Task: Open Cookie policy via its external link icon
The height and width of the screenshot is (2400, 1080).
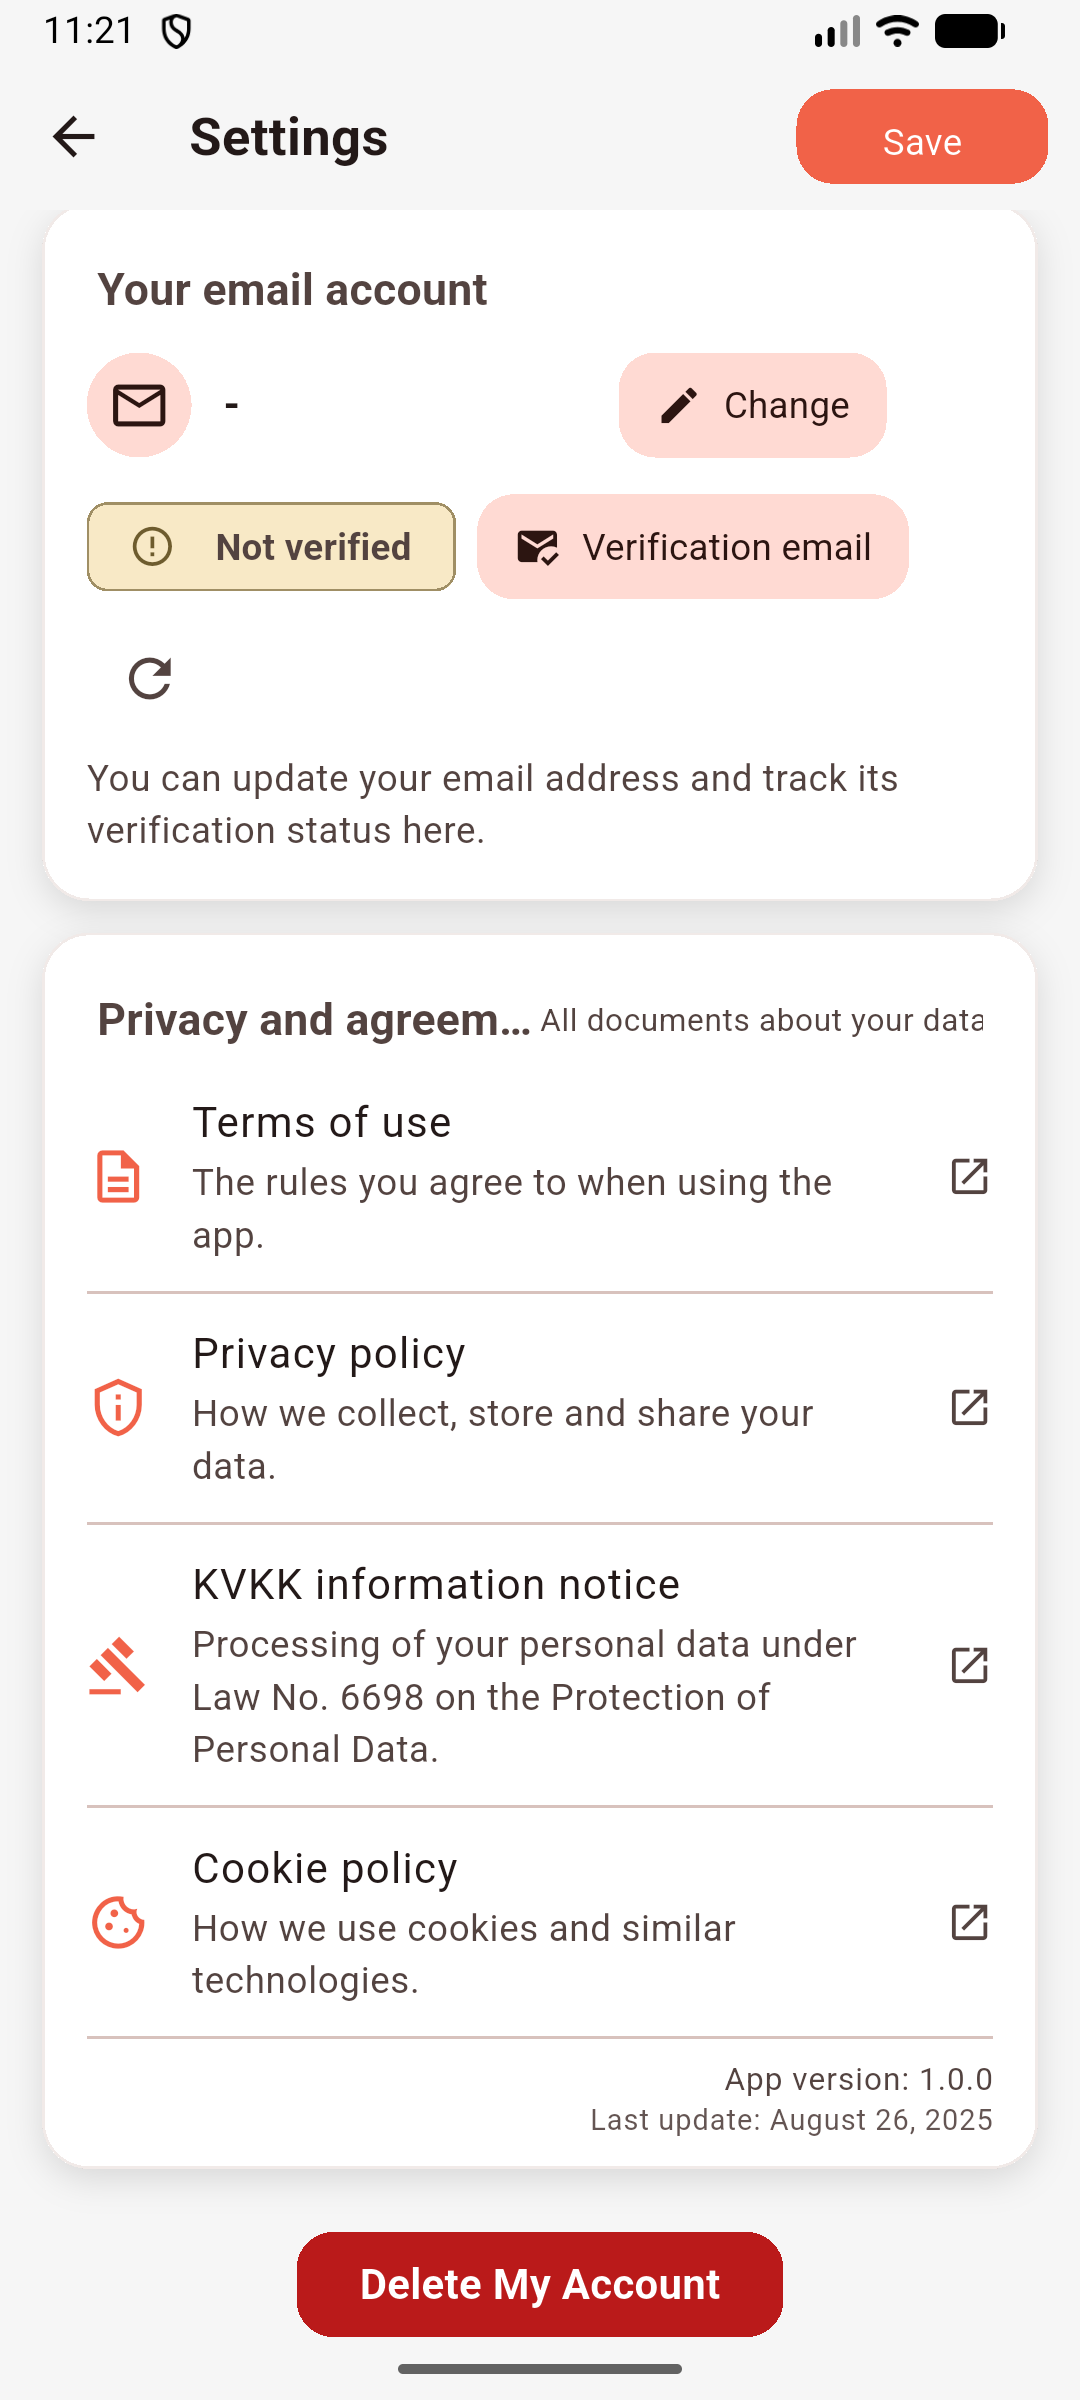Action: tap(968, 1922)
